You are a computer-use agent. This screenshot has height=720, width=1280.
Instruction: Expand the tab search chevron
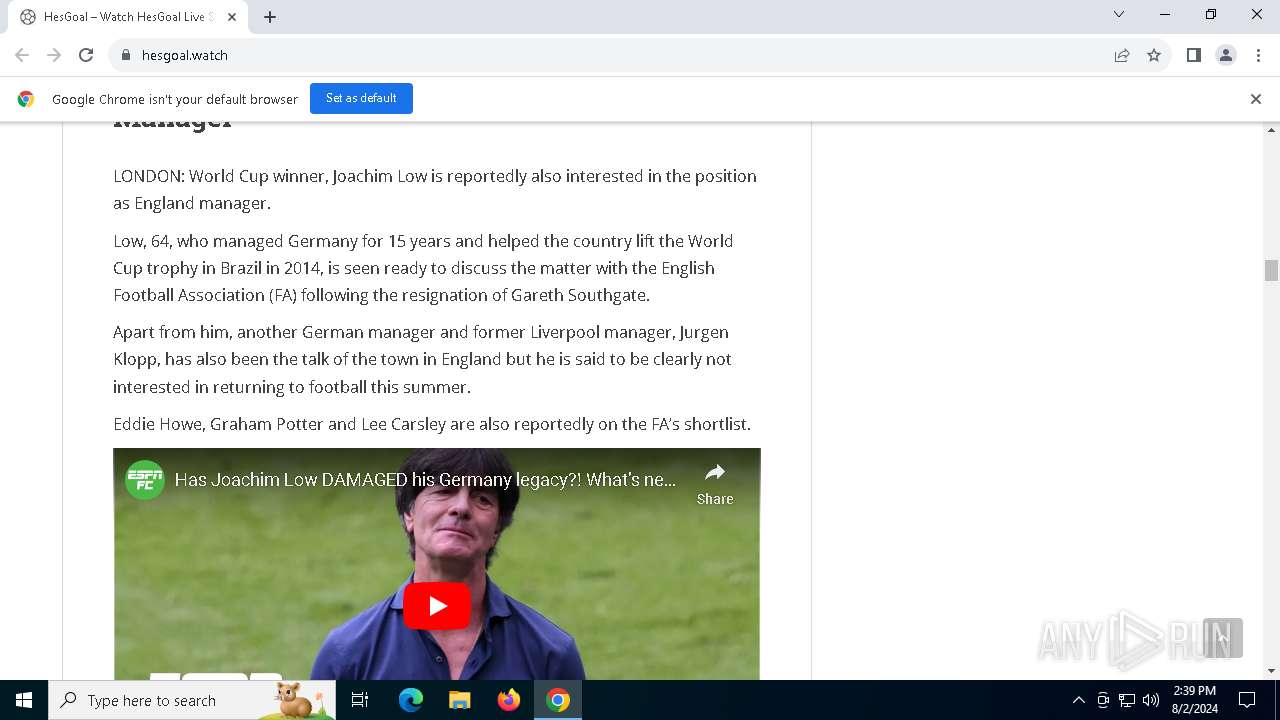tap(1119, 14)
